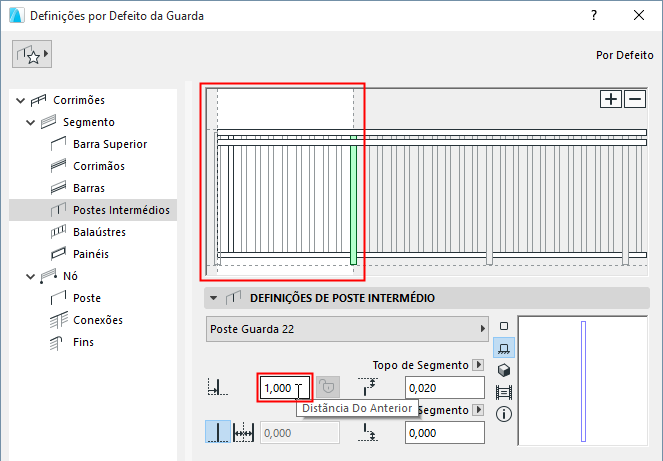The image size is (663, 461).
Task: Open the Poste Guarda 22 type dropdown
Action: click(x=347, y=329)
